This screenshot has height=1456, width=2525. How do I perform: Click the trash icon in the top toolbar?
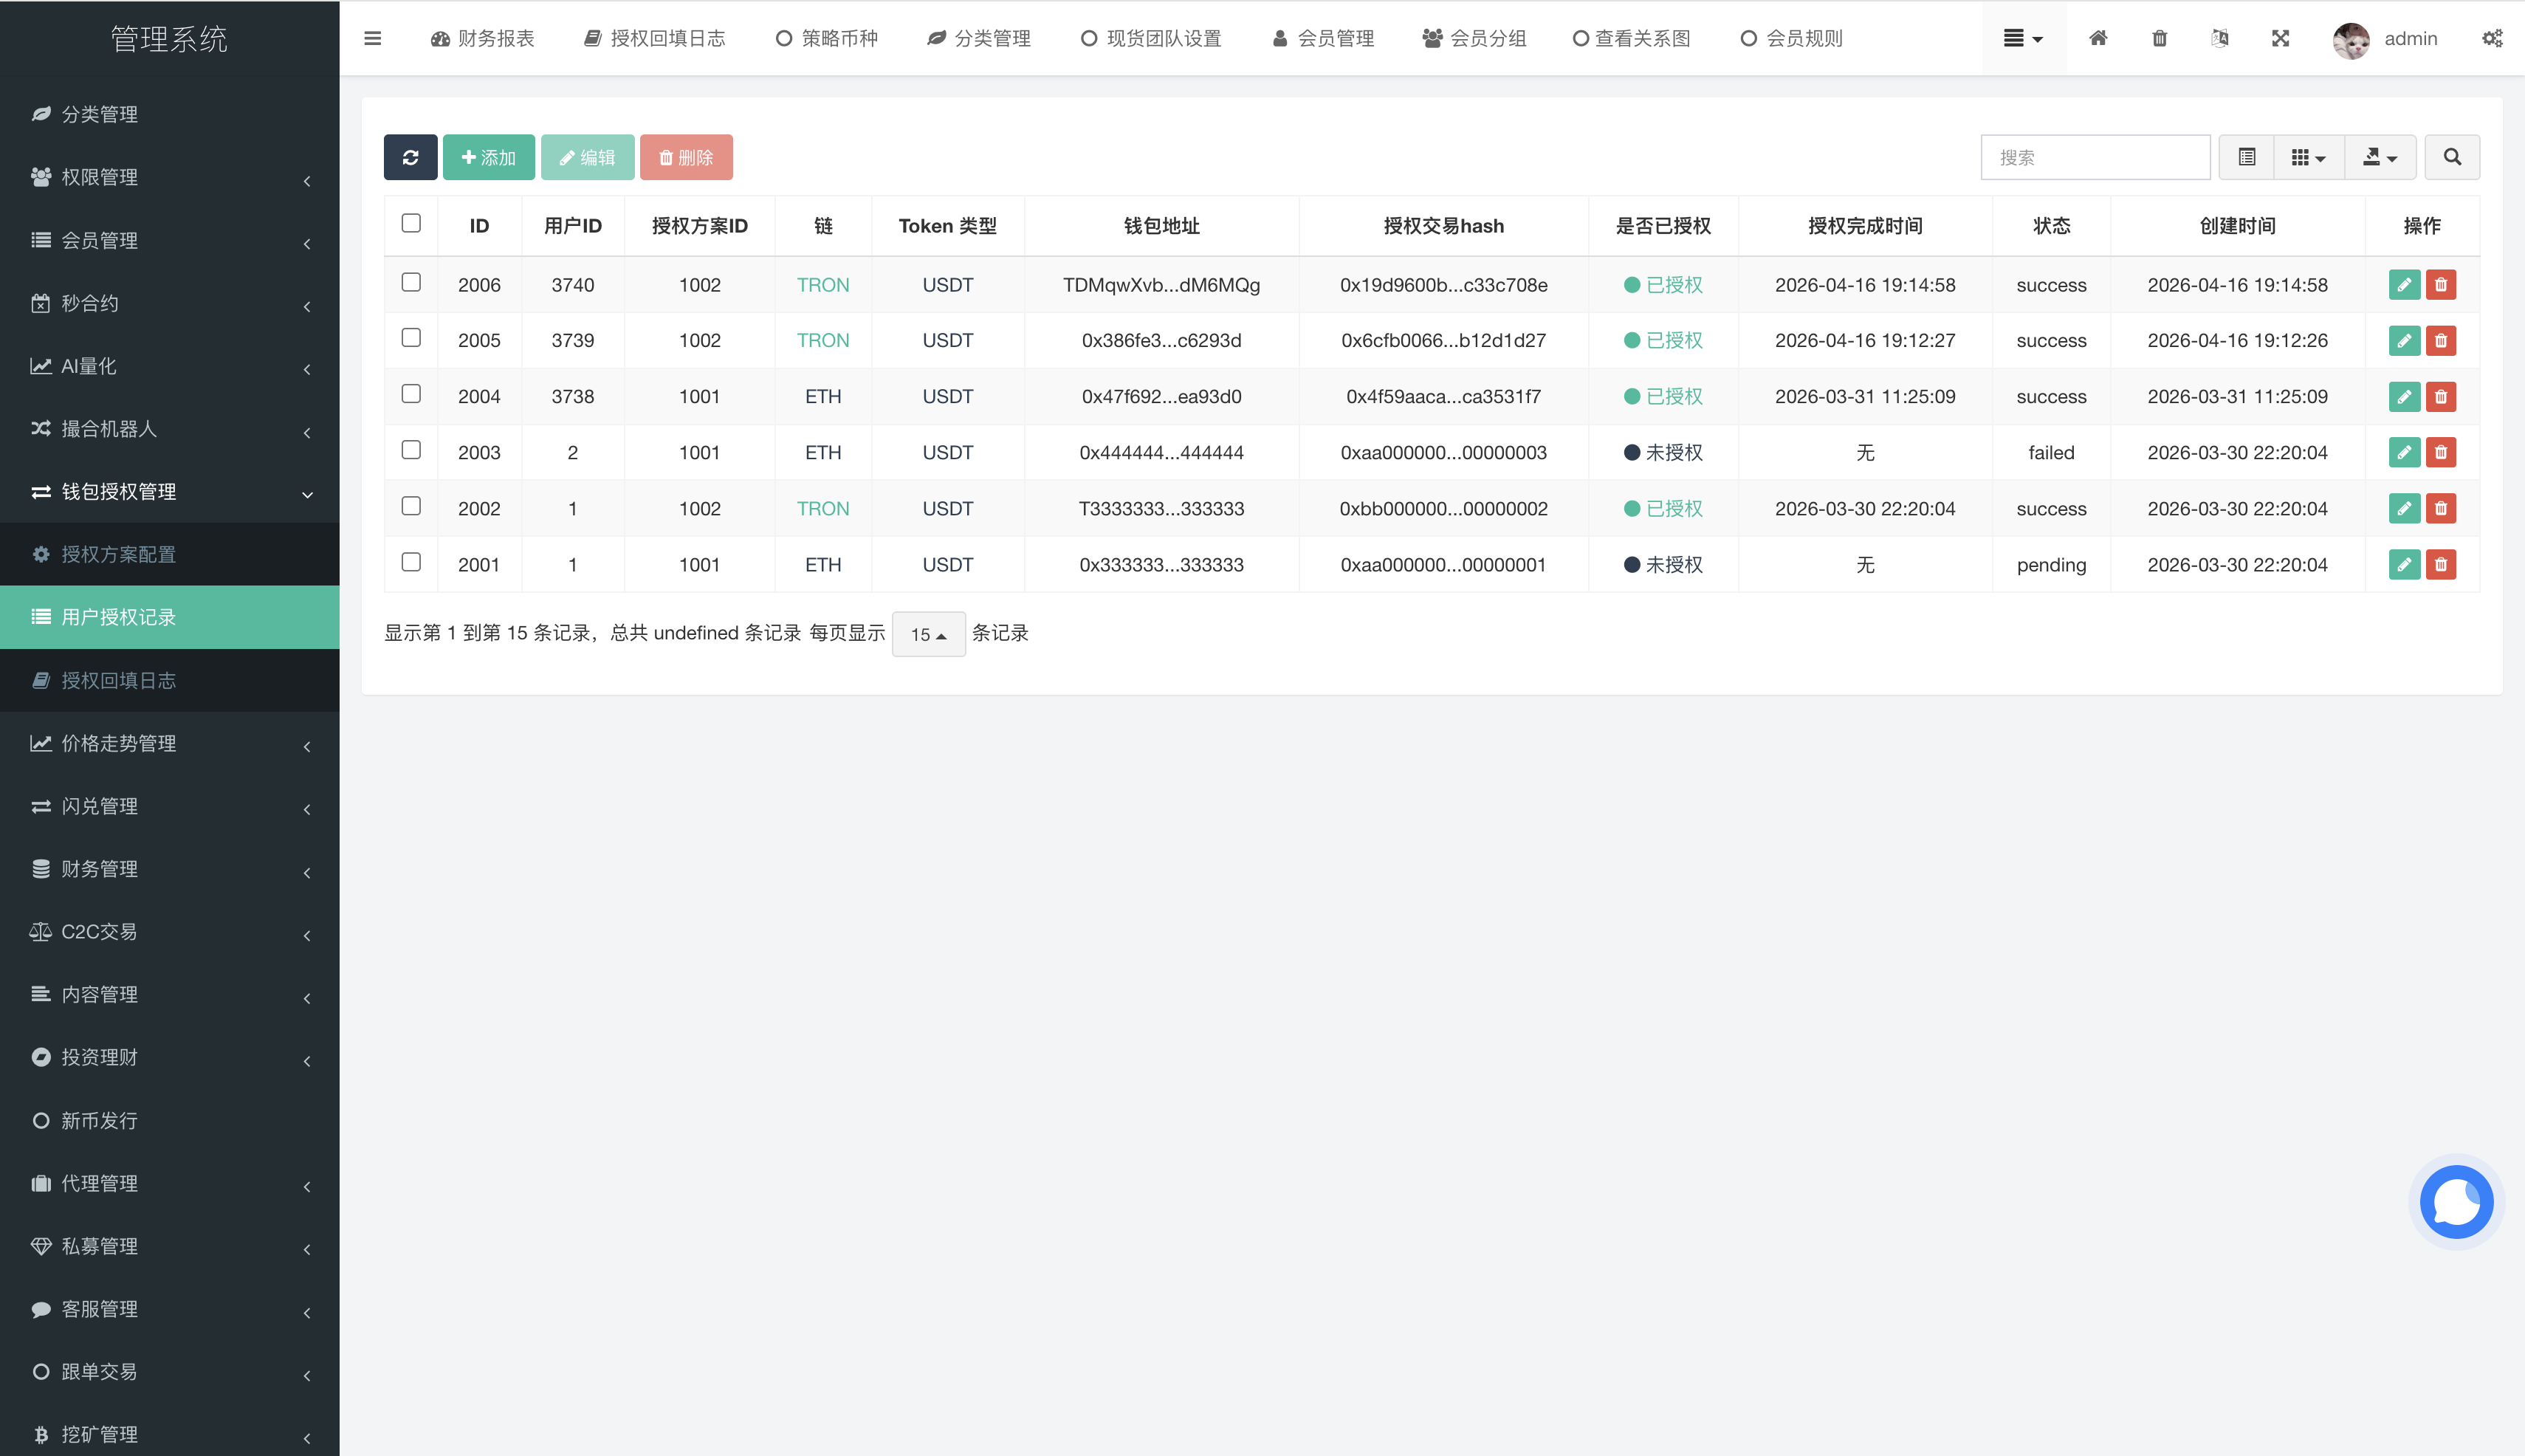tap(2159, 38)
